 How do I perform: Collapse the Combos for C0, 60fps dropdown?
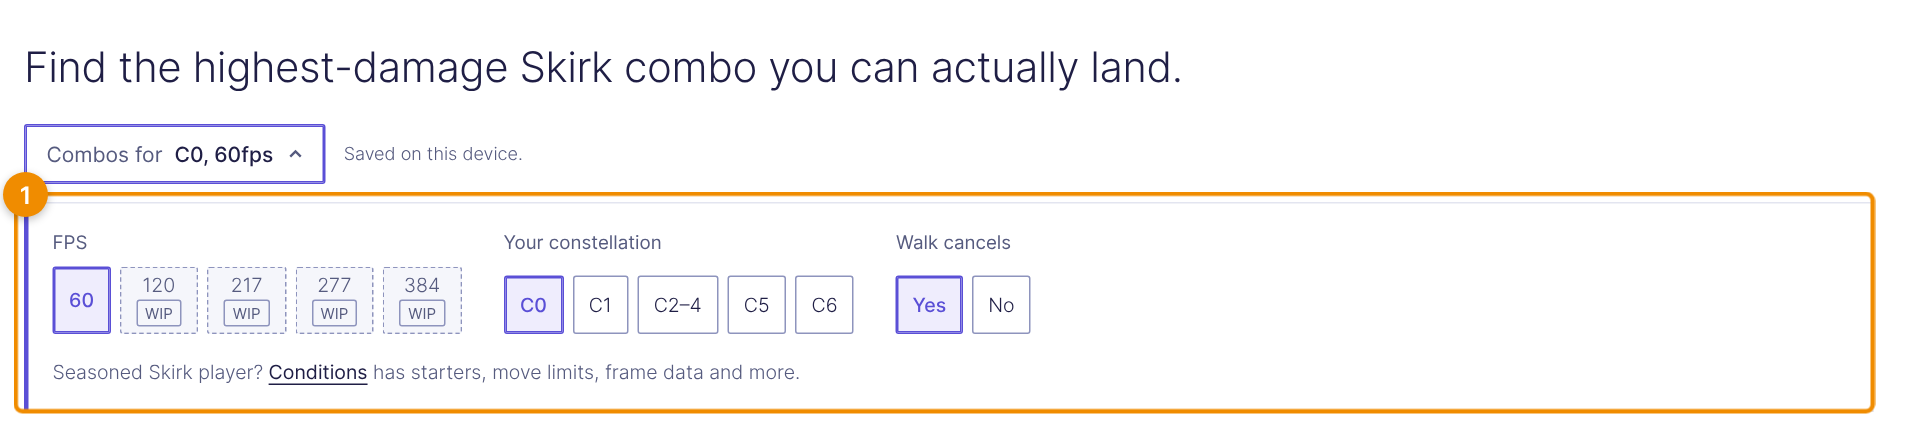tap(175, 154)
